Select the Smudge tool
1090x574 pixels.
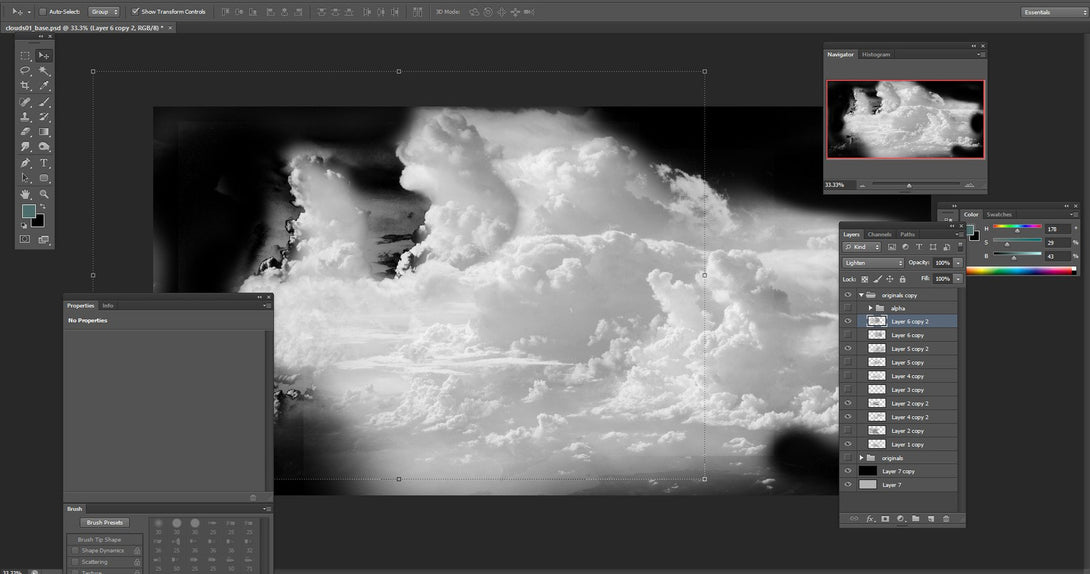pyautogui.click(x=25, y=147)
